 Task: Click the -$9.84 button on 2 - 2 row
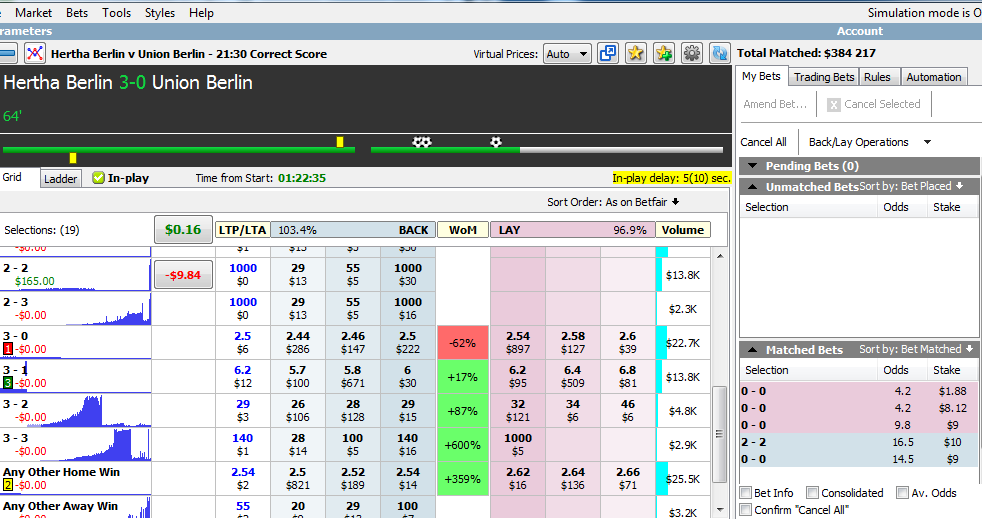coord(183,275)
